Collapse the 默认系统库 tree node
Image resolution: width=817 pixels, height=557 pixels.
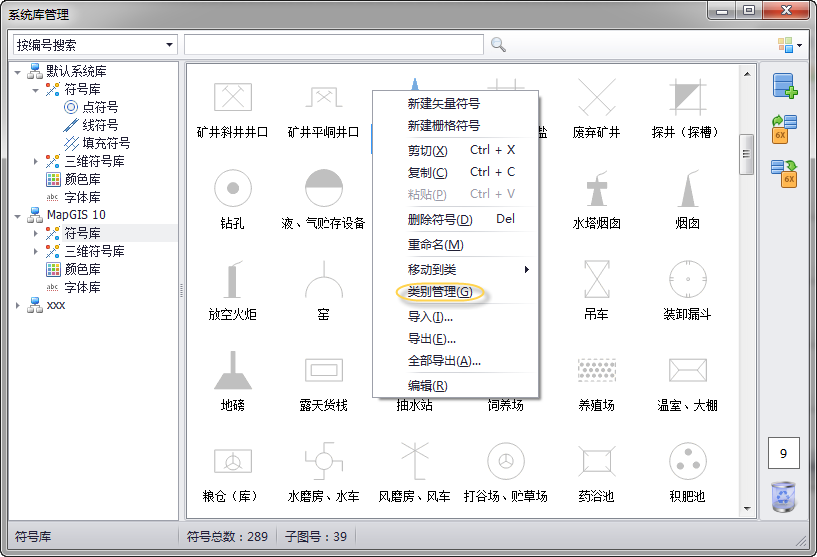(x=19, y=71)
